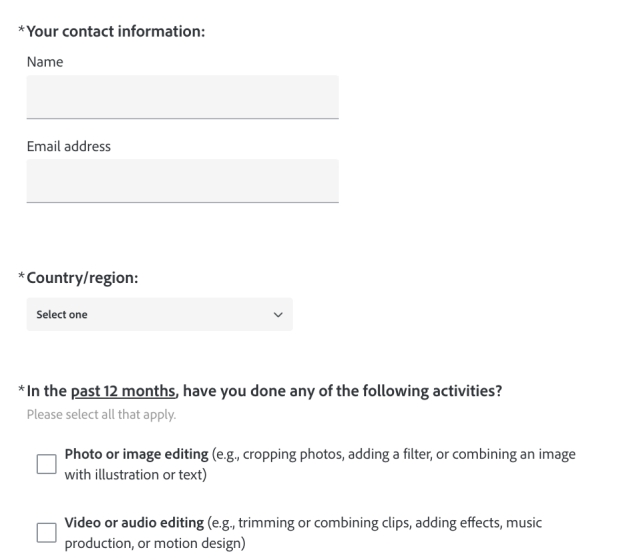Focus the Name input field

coord(183,97)
